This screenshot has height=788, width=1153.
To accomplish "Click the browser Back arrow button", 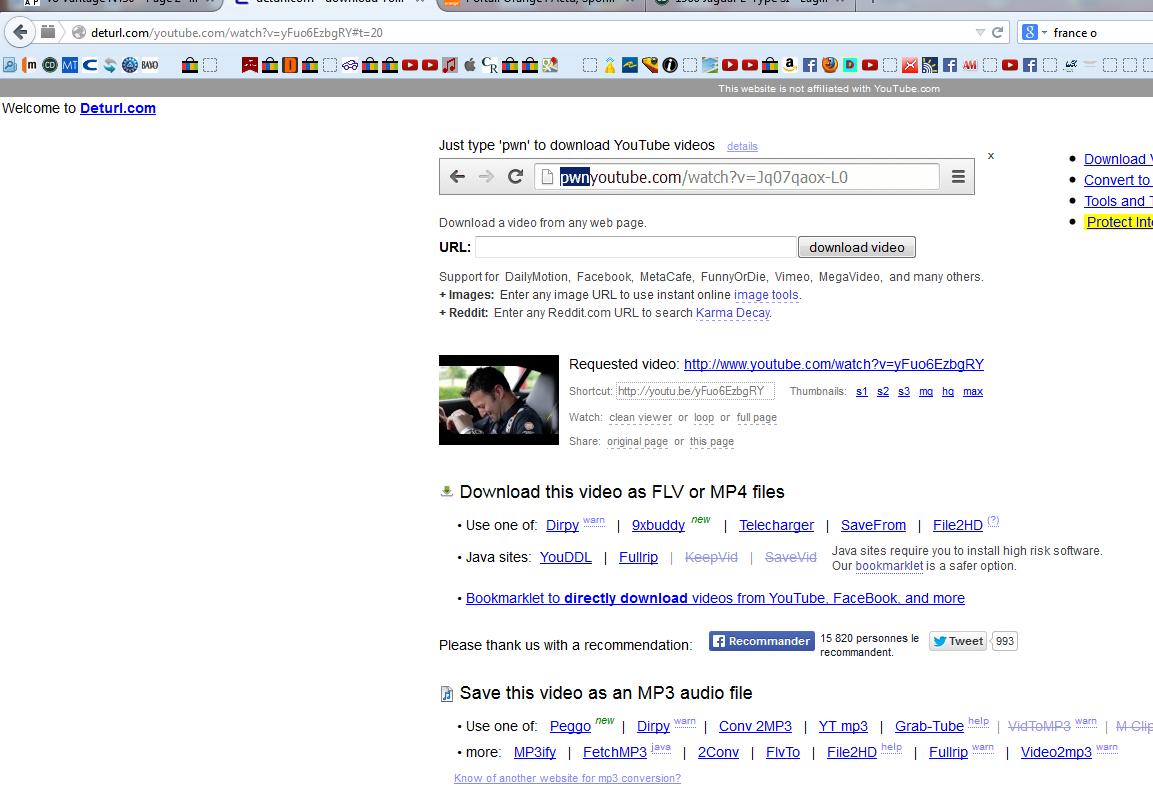I will click(x=20, y=32).
